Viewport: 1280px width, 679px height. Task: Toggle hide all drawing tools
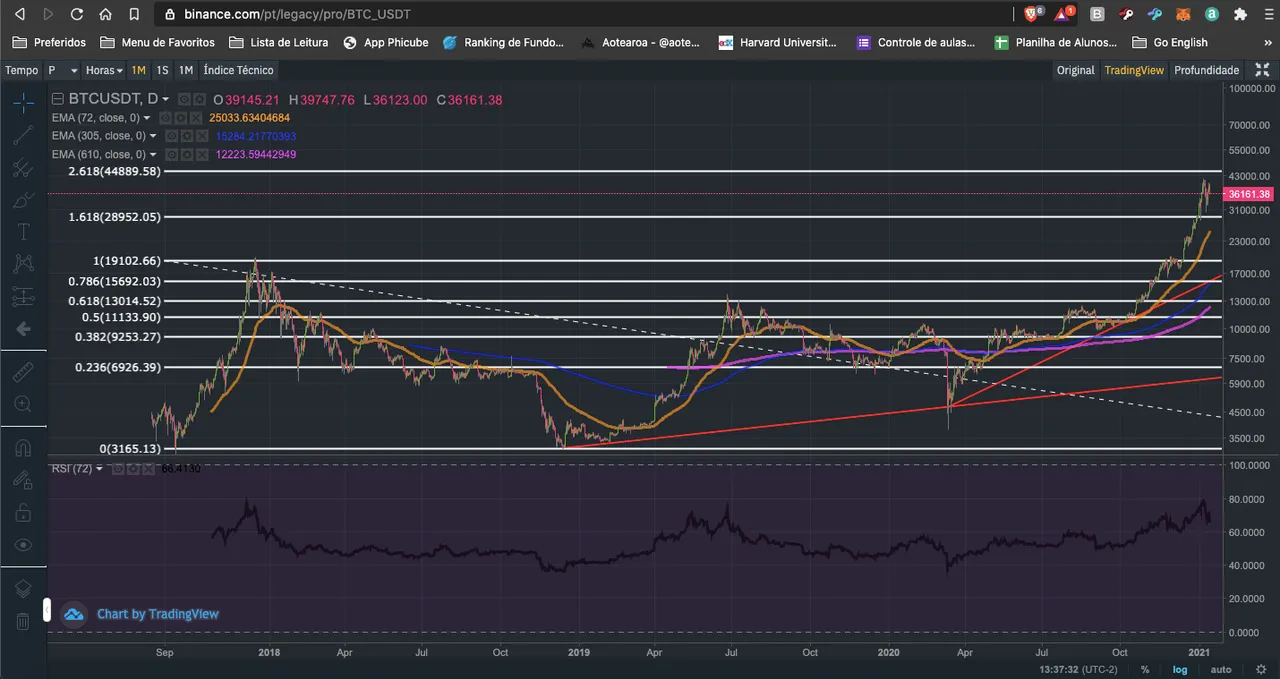tap(23, 545)
